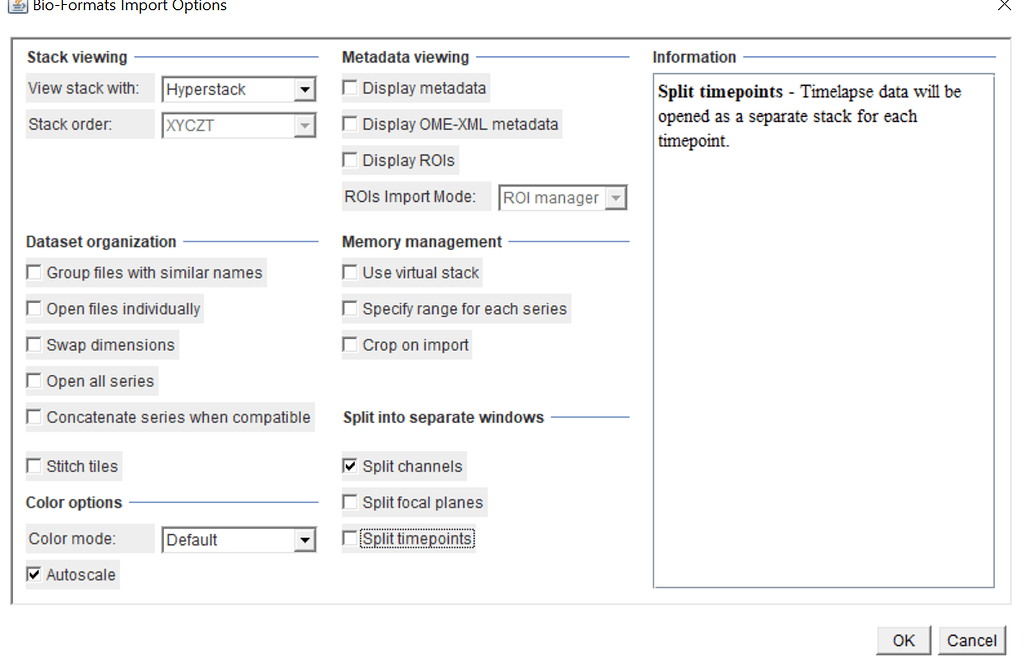Disable the Autoscale option
The height and width of the screenshot is (657, 1024).
coord(33,574)
